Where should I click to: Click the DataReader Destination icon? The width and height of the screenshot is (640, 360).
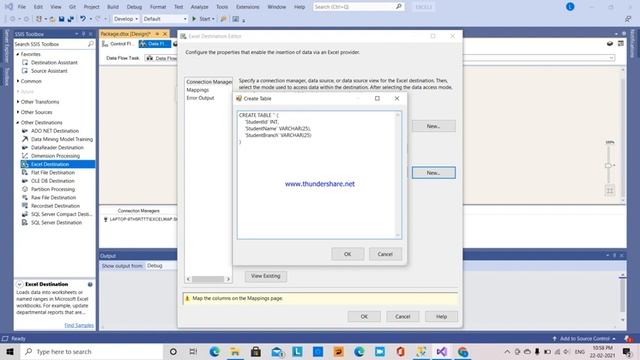pos(25,148)
